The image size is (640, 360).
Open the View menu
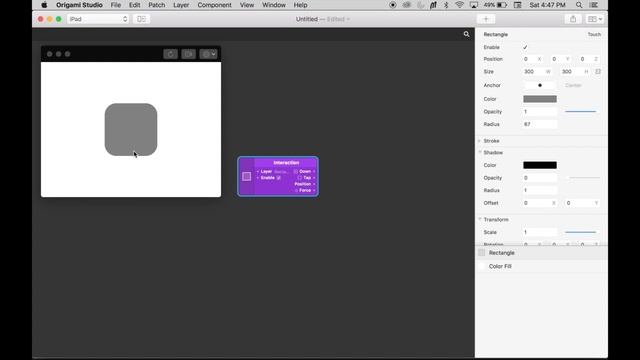[247, 5]
